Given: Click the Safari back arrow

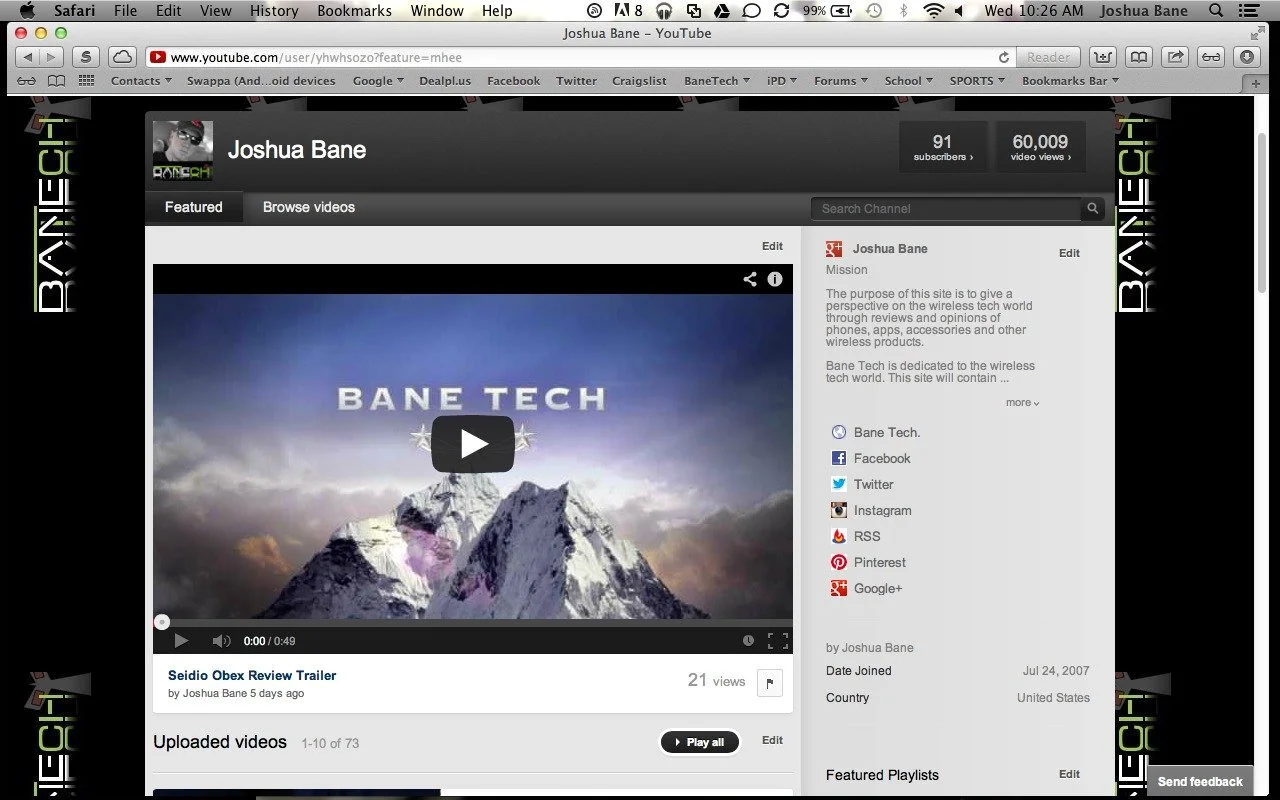Looking at the screenshot, I should click(28, 57).
